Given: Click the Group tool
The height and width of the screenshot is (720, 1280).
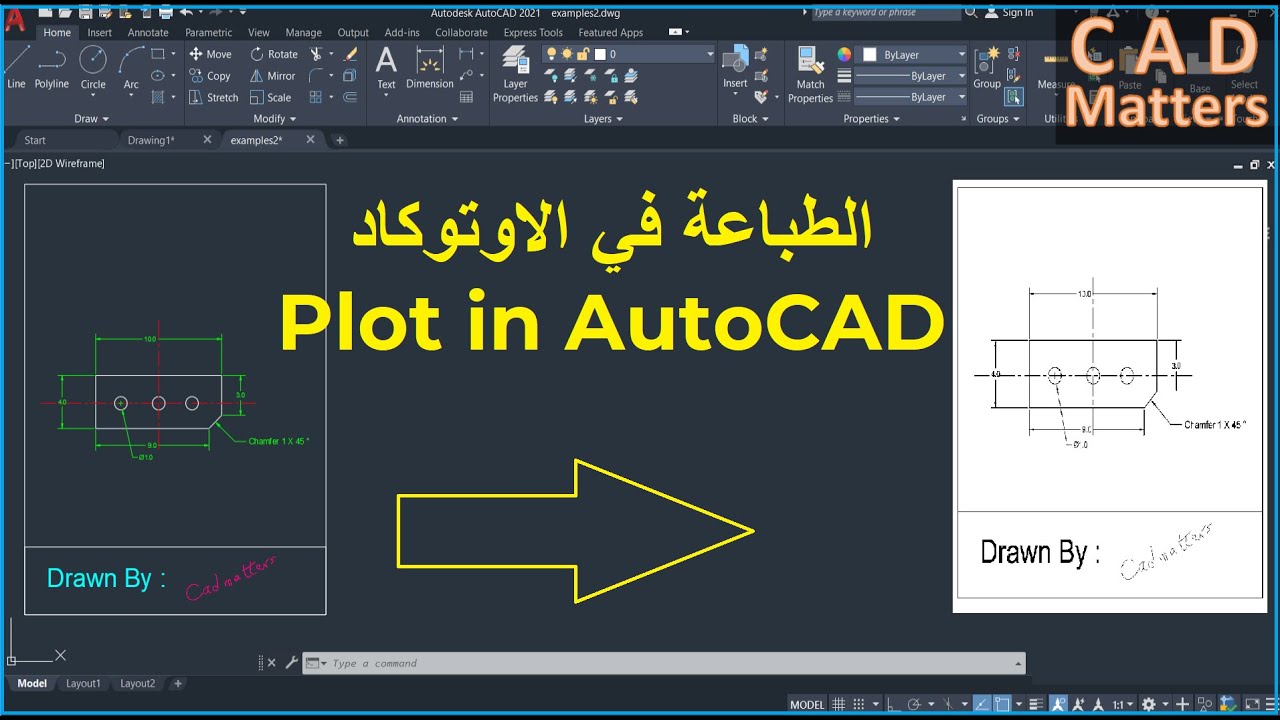Looking at the screenshot, I should (x=987, y=68).
